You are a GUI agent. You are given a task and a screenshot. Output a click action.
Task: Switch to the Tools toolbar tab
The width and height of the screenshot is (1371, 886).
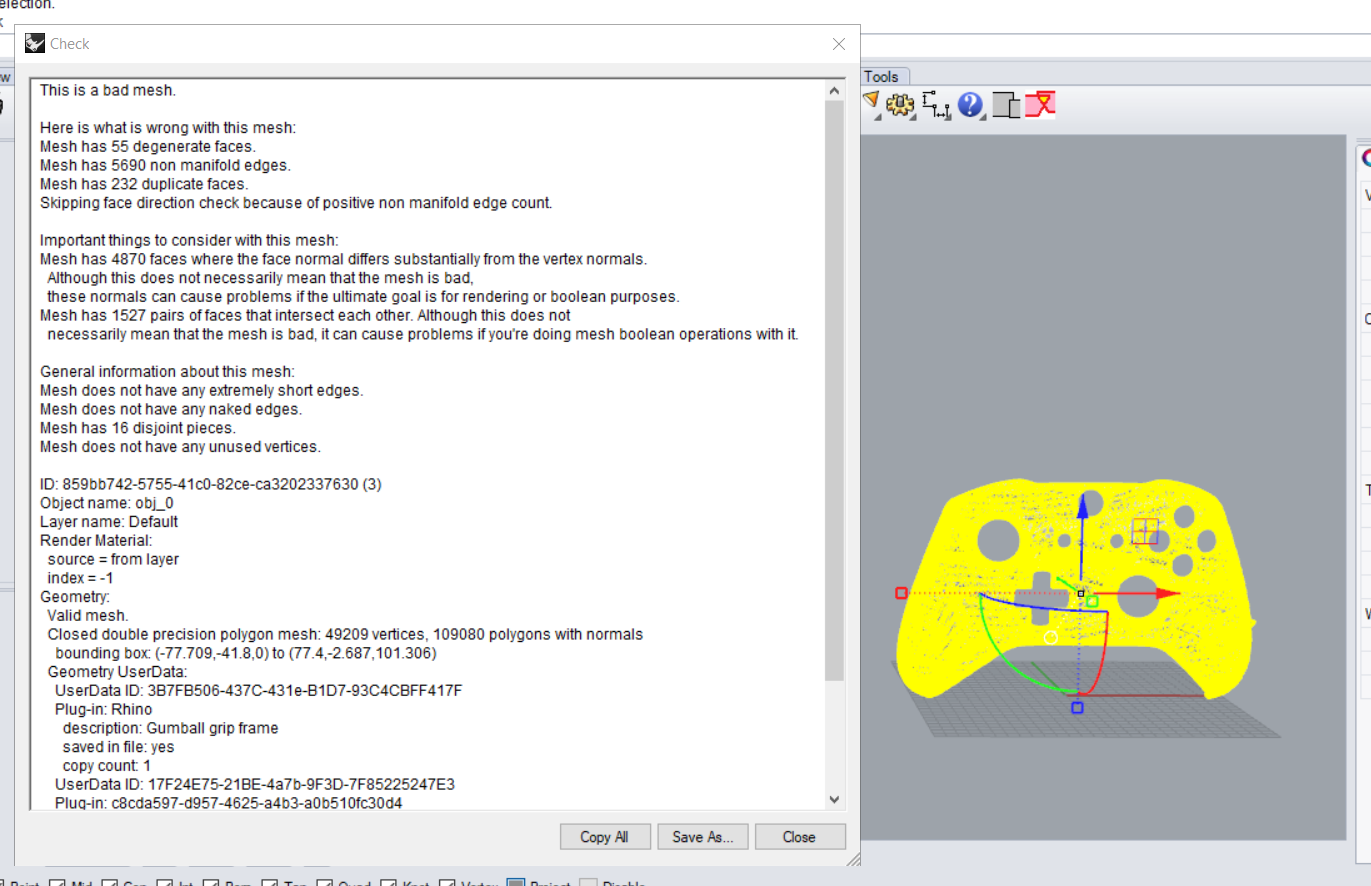coord(881,76)
